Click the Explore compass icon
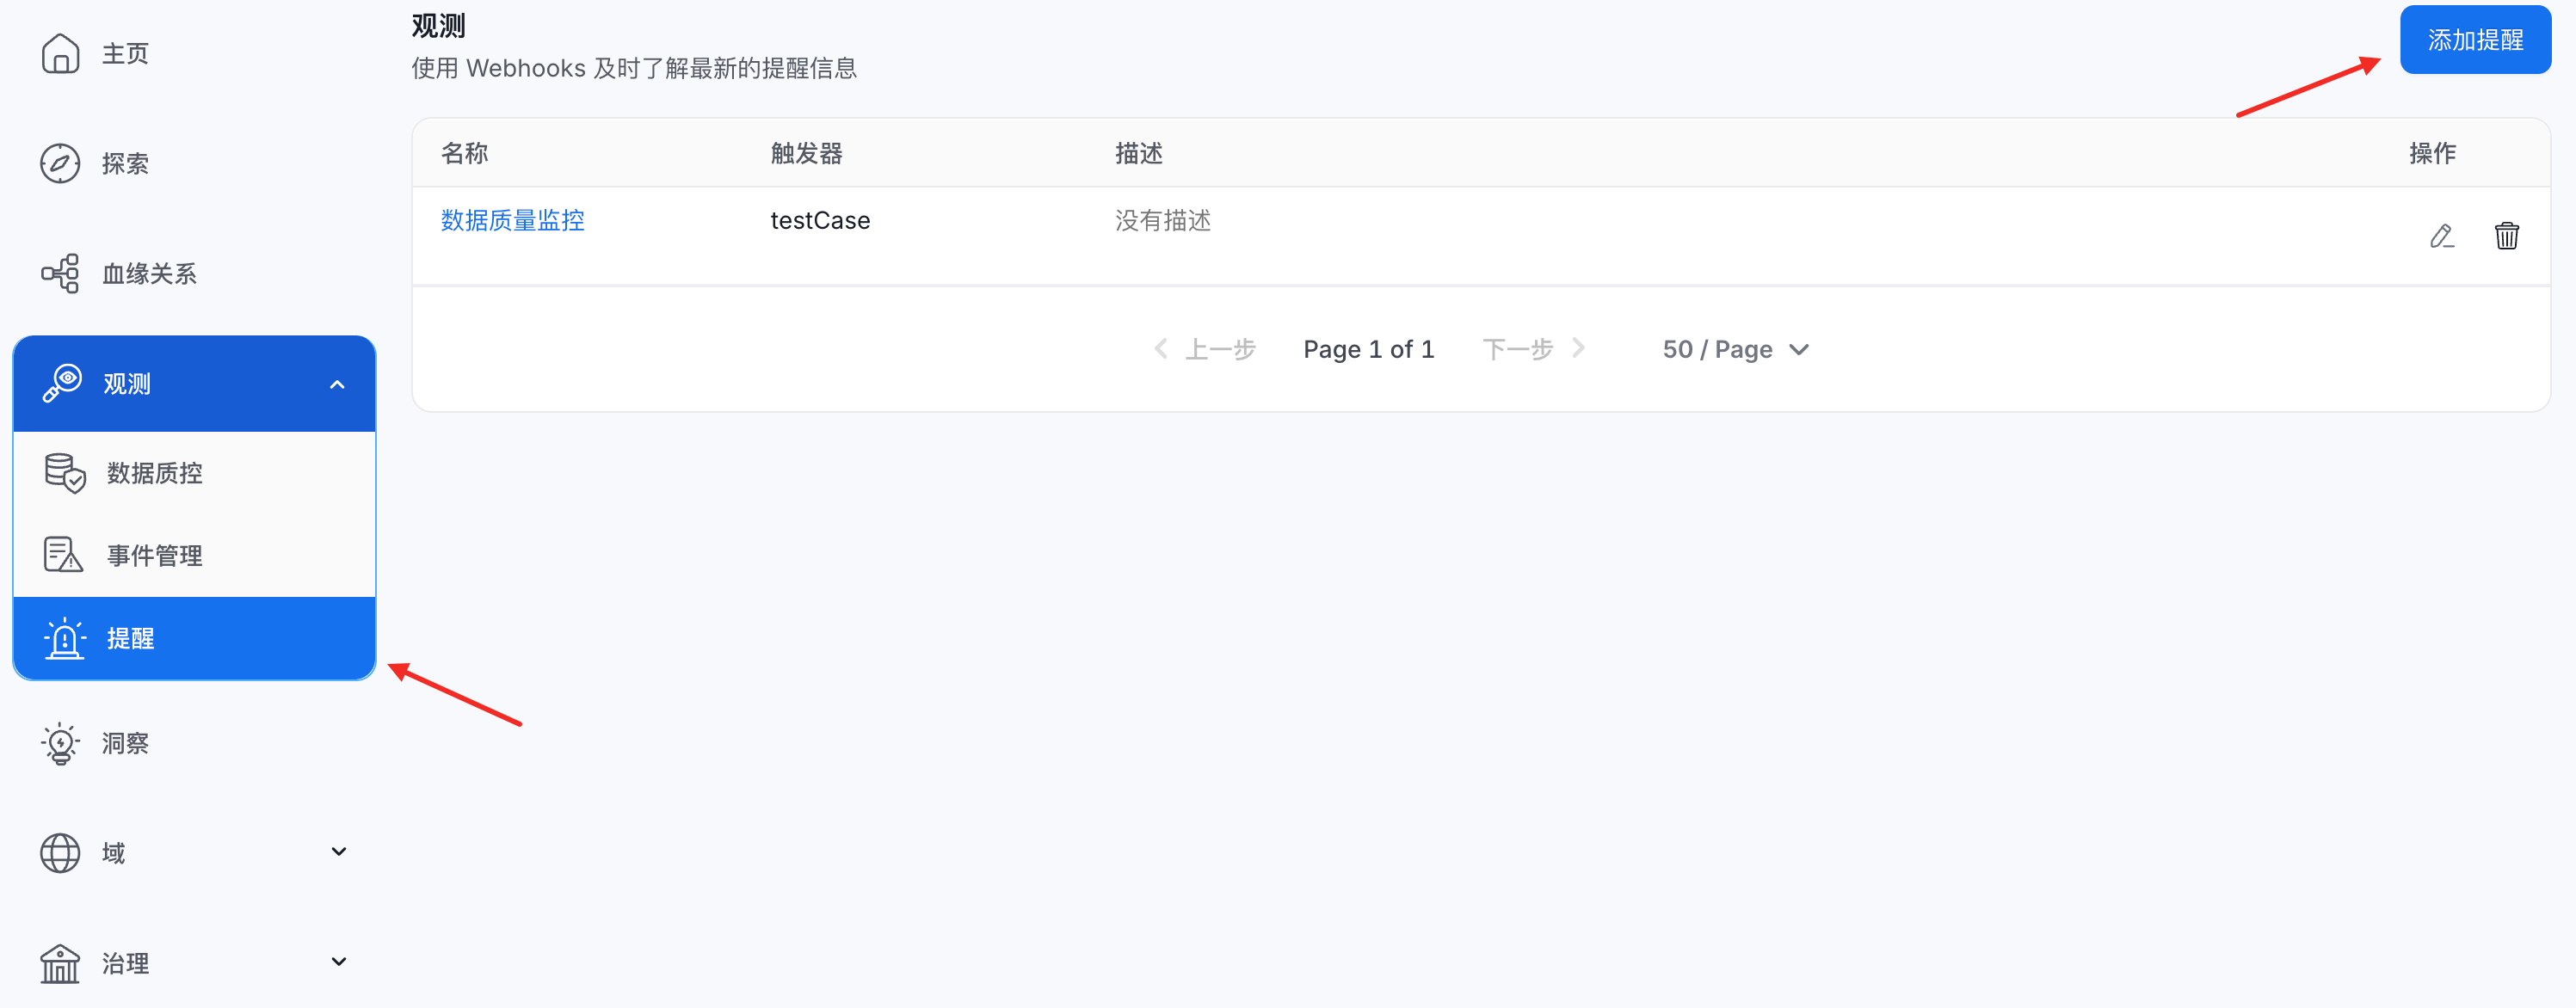Viewport: 2576px width, 1008px height. pos(60,163)
